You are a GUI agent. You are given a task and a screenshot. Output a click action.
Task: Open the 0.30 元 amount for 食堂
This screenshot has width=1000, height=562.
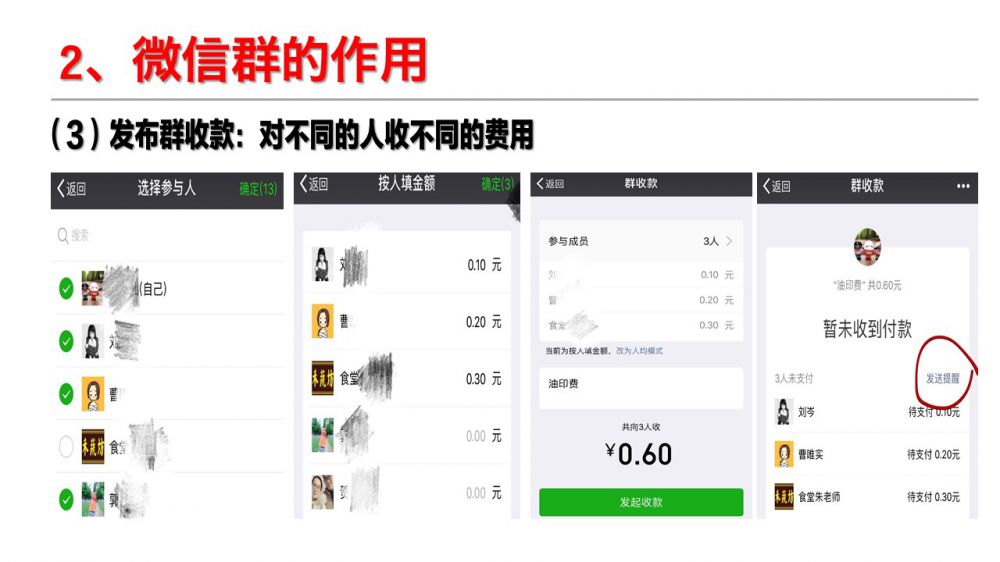click(484, 379)
